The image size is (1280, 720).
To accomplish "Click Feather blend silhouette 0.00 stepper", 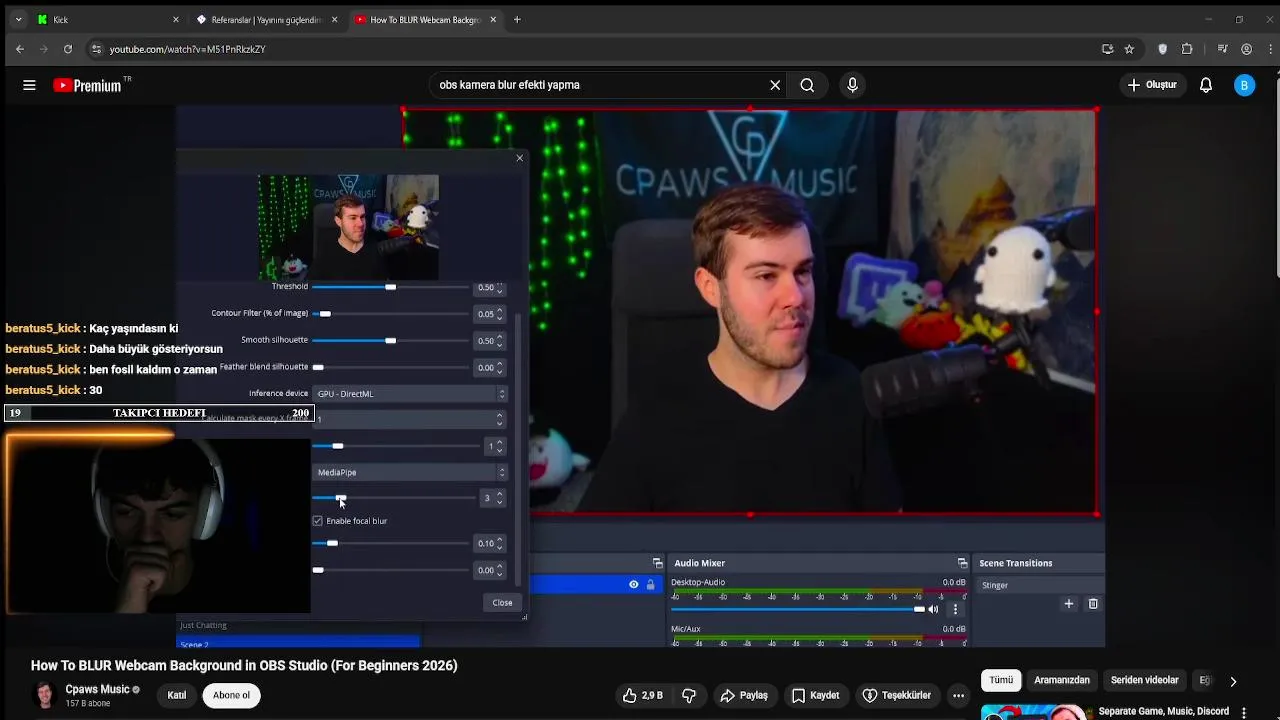I will pyautogui.click(x=500, y=368).
